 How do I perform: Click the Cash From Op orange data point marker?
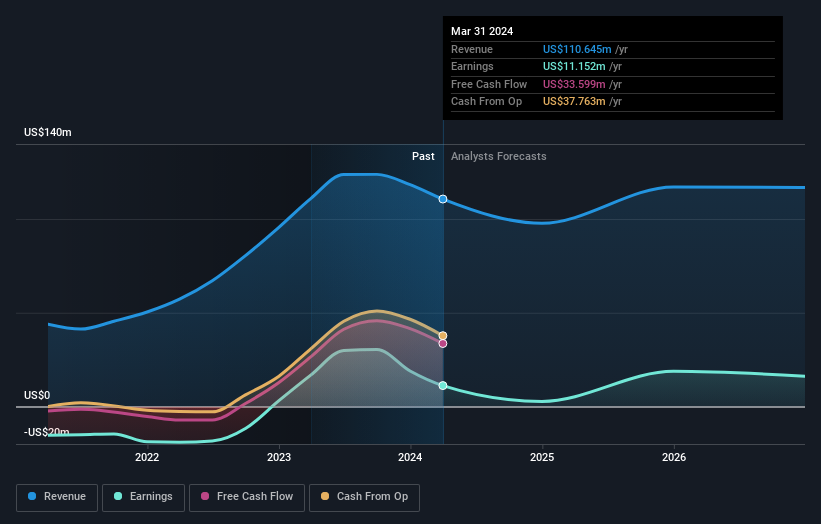click(443, 336)
